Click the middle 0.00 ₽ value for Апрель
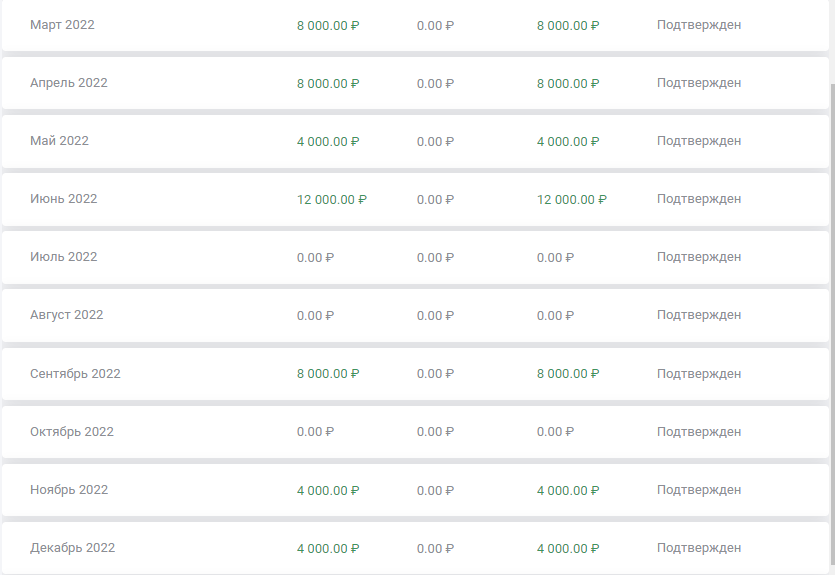 pyautogui.click(x=435, y=84)
